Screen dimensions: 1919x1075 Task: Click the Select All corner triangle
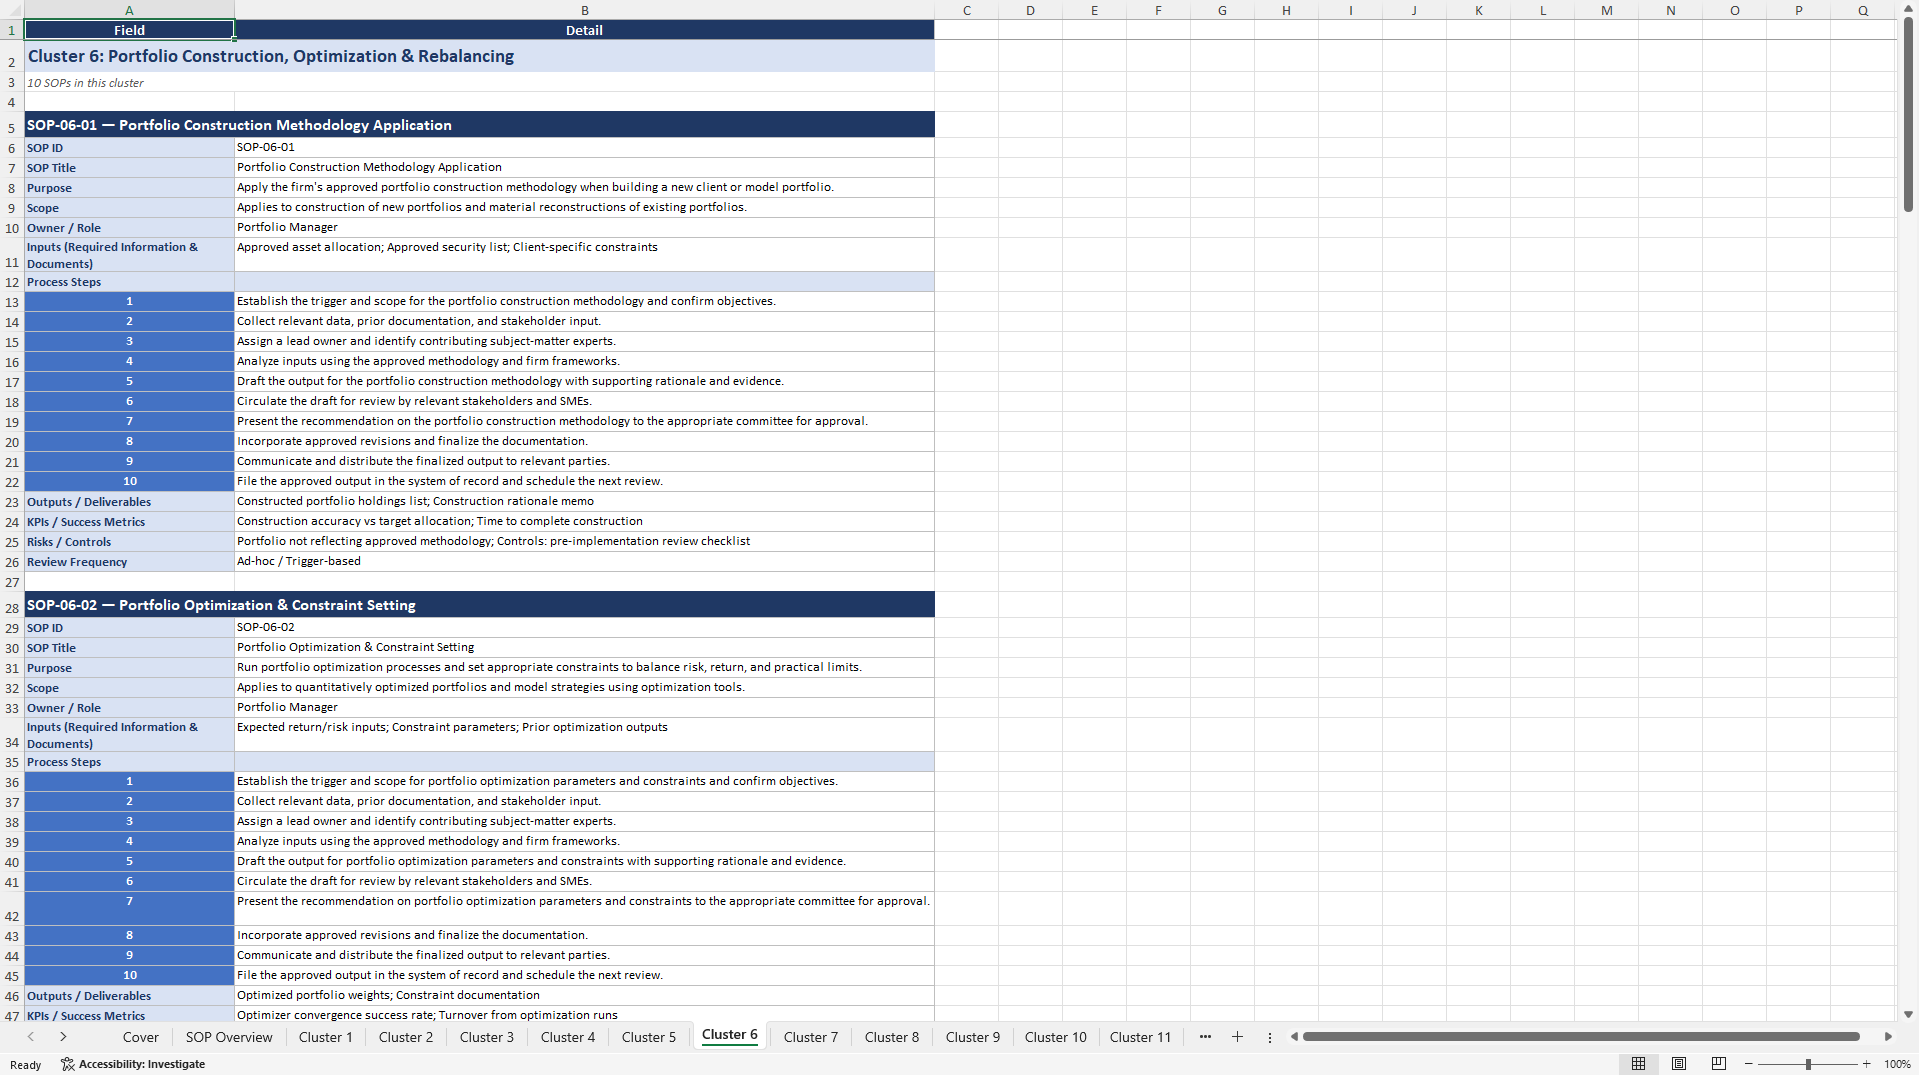12,10
